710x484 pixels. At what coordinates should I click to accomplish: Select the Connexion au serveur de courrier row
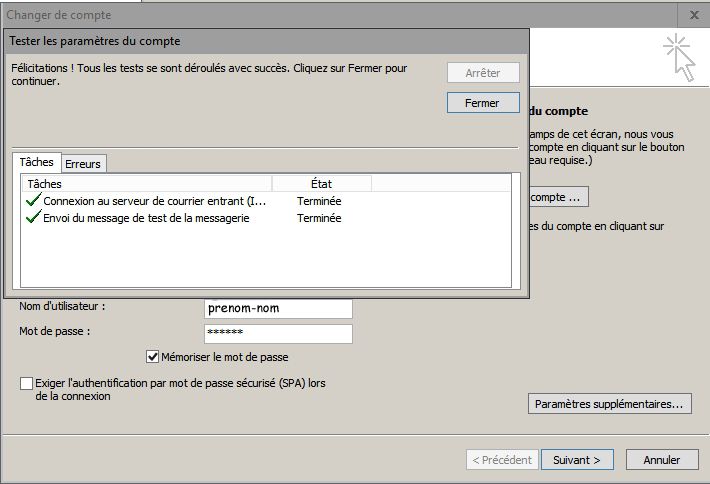pyautogui.click(x=155, y=201)
